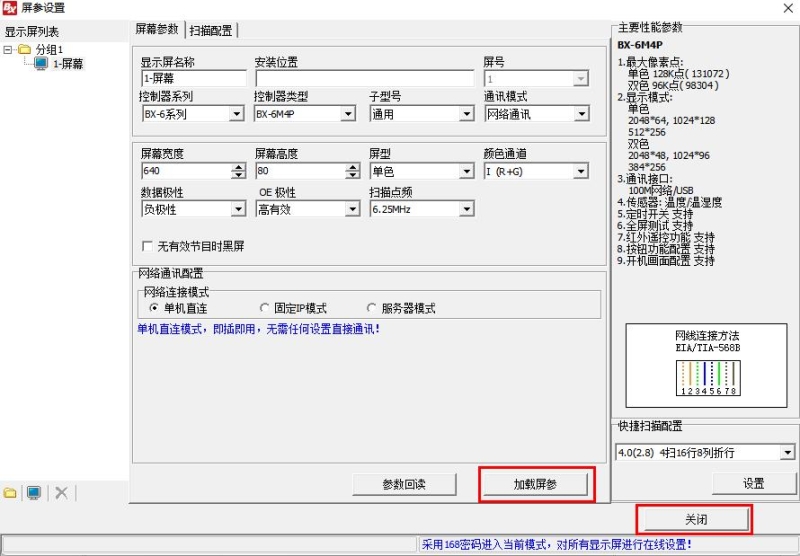Select 服务器模式 radio button
Screen dimensions: 800x556
371,308
